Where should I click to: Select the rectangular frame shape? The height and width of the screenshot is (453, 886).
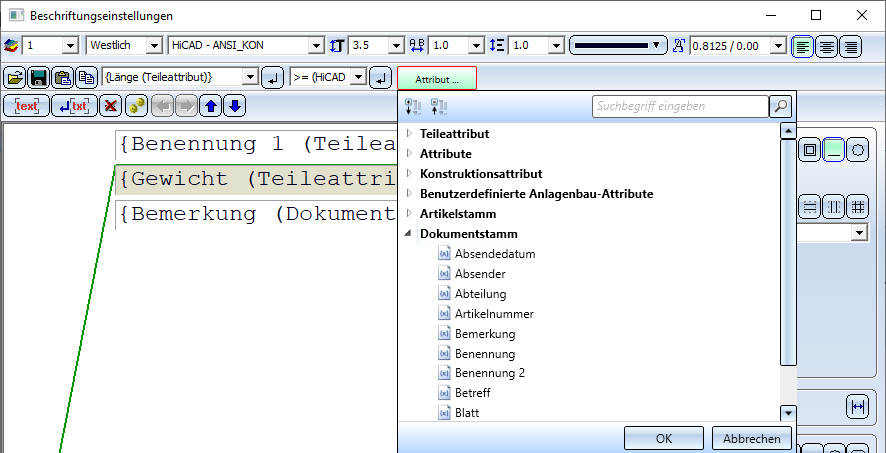pyautogui.click(x=810, y=150)
